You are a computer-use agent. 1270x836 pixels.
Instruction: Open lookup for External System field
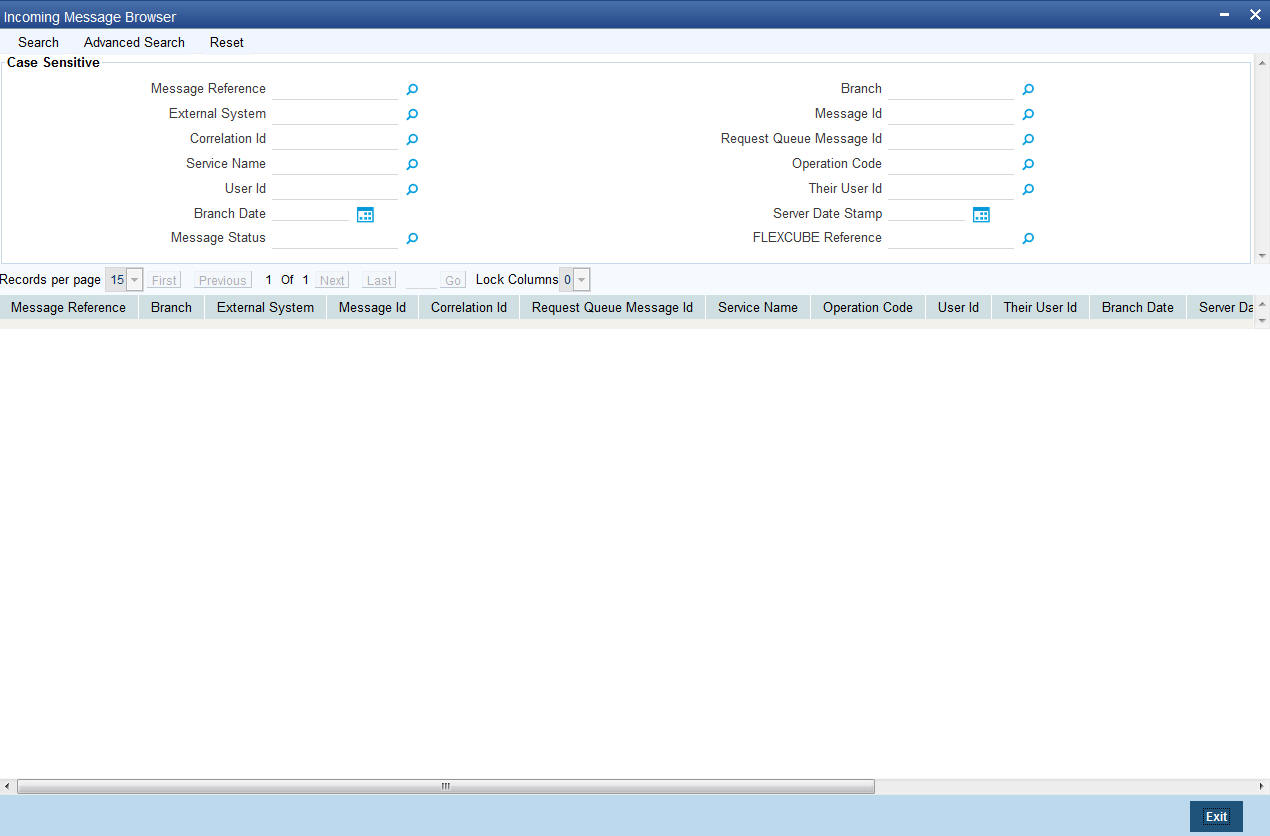coord(412,115)
